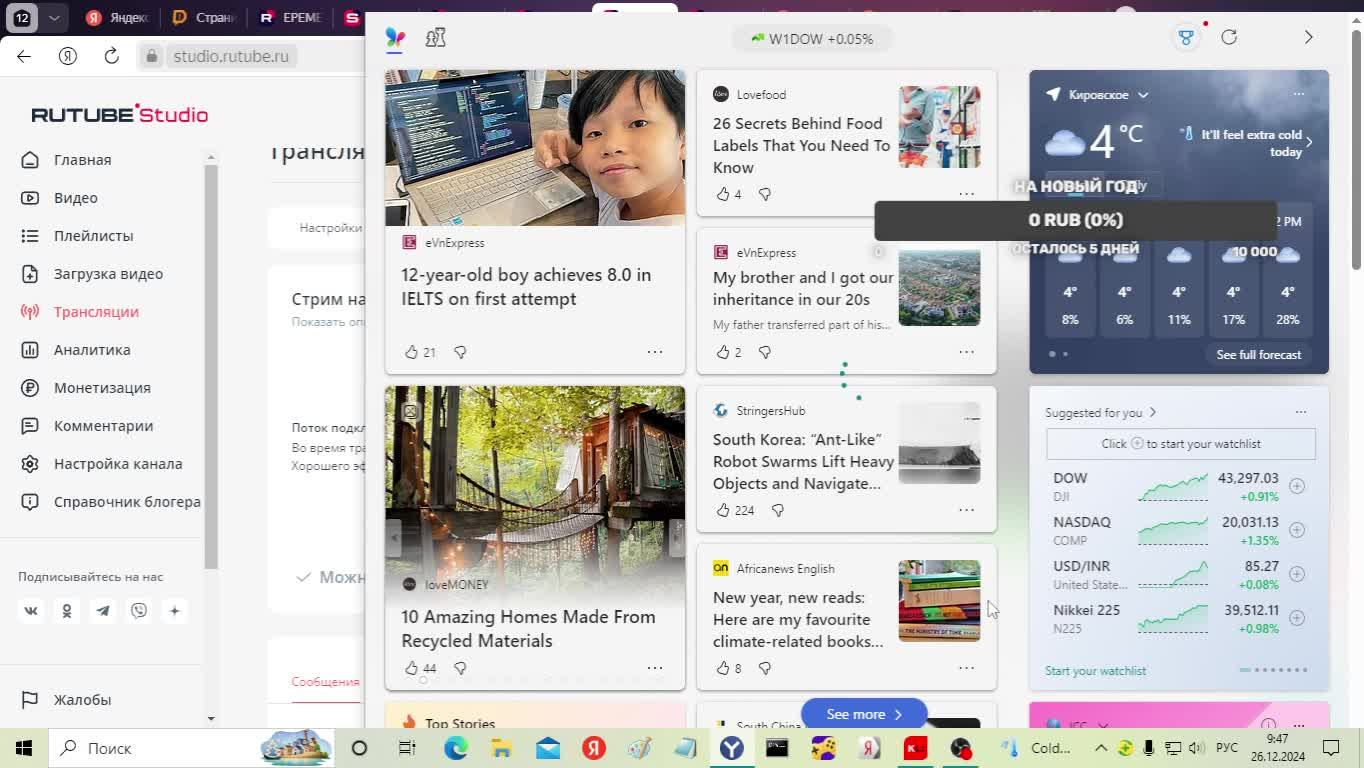Open the tab counter showing 12
This screenshot has width=1364, height=768.
(x=22, y=18)
